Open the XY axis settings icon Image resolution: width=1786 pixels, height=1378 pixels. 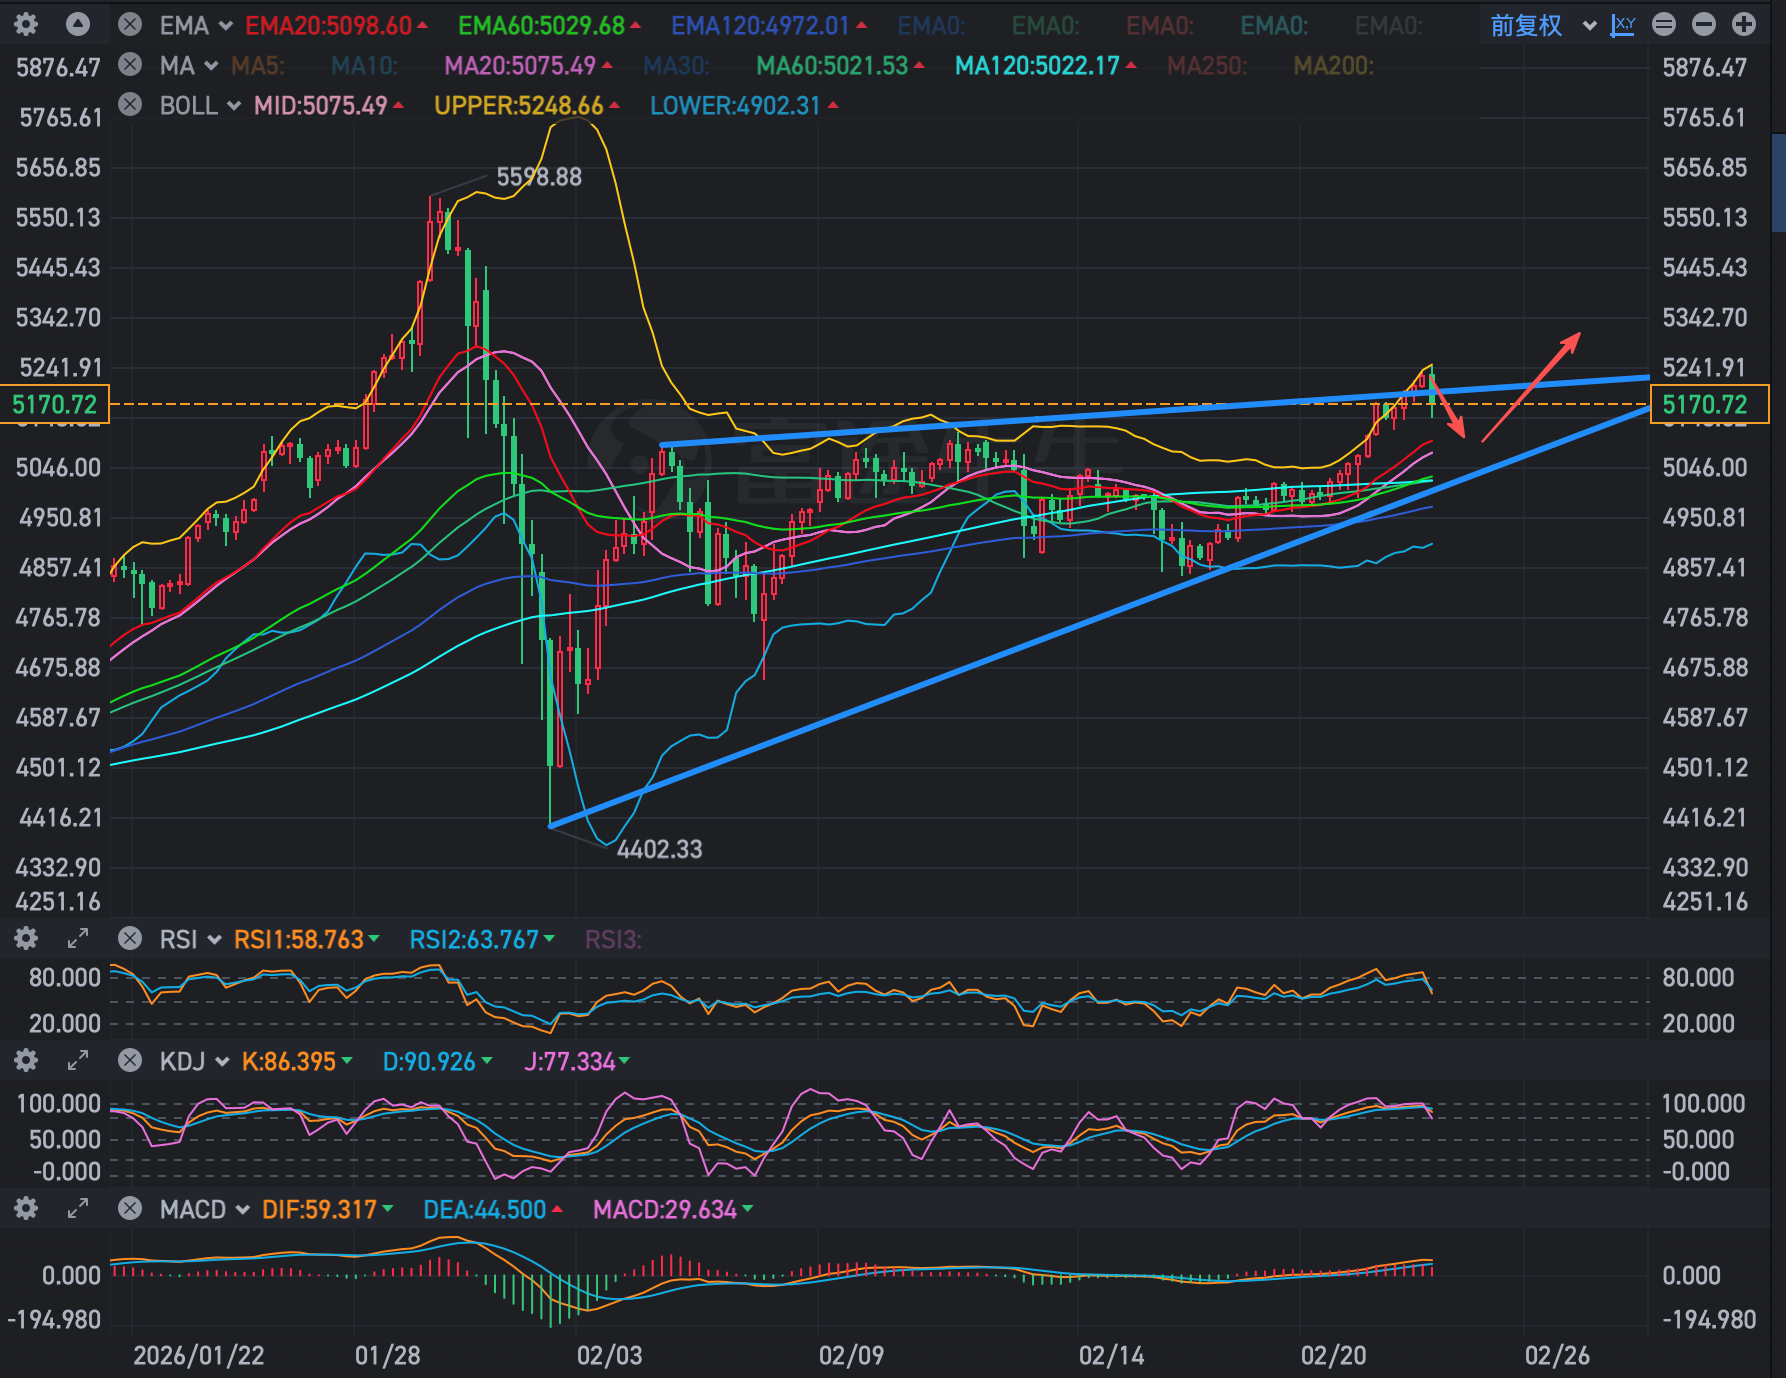pyautogui.click(x=1623, y=25)
